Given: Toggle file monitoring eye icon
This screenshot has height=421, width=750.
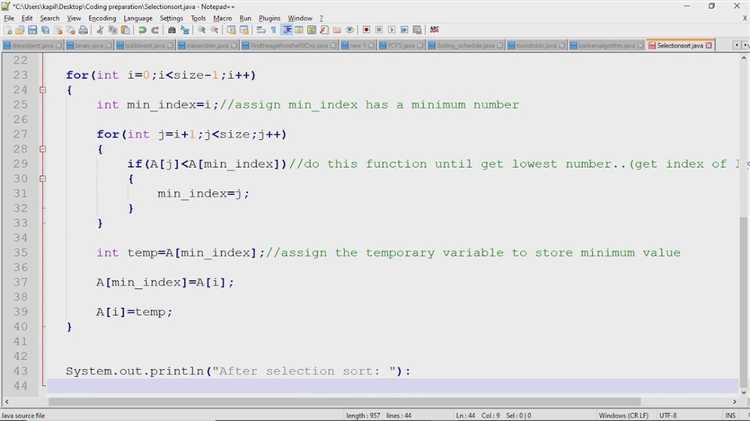Looking at the screenshot, I should 350,30.
